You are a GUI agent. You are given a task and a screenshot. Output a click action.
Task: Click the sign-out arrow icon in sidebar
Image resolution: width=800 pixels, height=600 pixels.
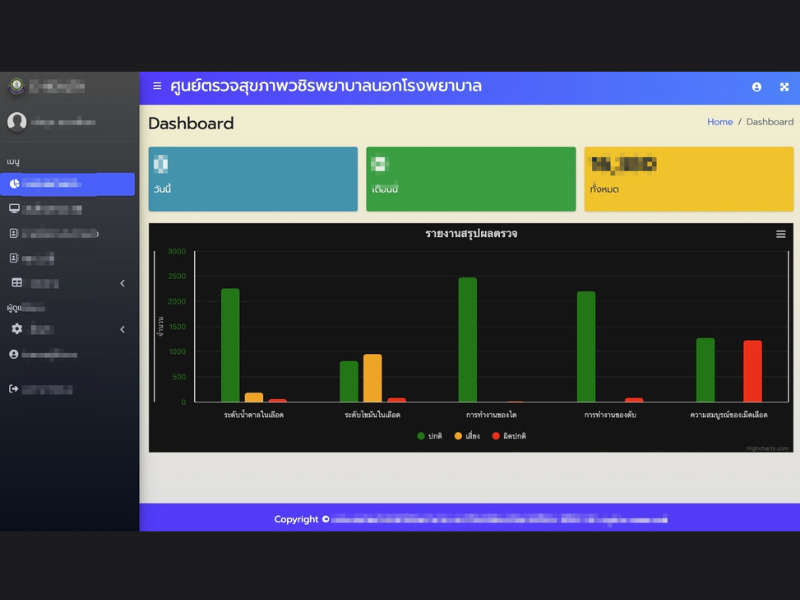click(14, 389)
